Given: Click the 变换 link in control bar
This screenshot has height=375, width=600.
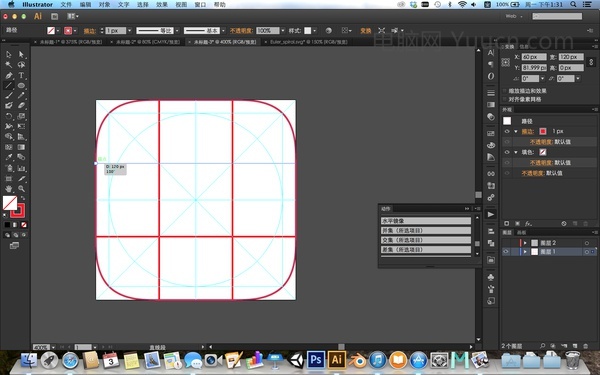Looking at the screenshot, I should [x=365, y=31].
